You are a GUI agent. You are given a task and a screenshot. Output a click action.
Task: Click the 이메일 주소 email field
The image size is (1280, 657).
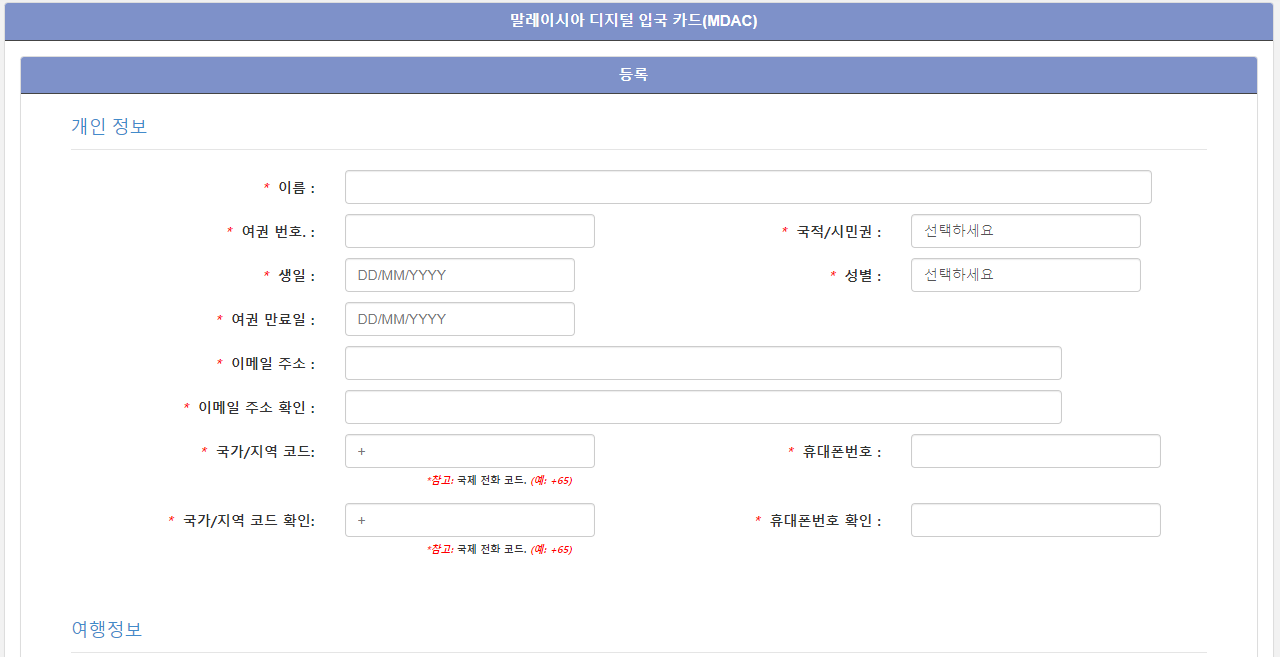click(x=702, y=362)
